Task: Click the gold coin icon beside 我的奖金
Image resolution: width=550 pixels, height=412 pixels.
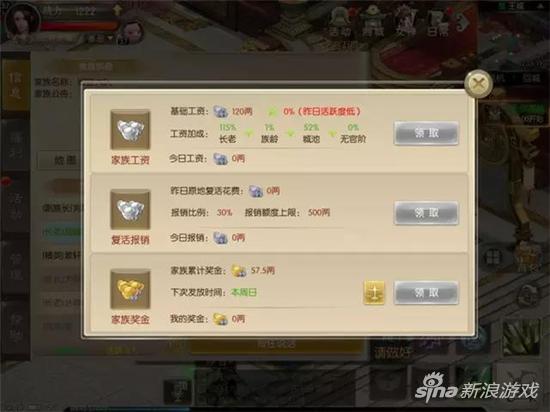Action: click(221, 319)
